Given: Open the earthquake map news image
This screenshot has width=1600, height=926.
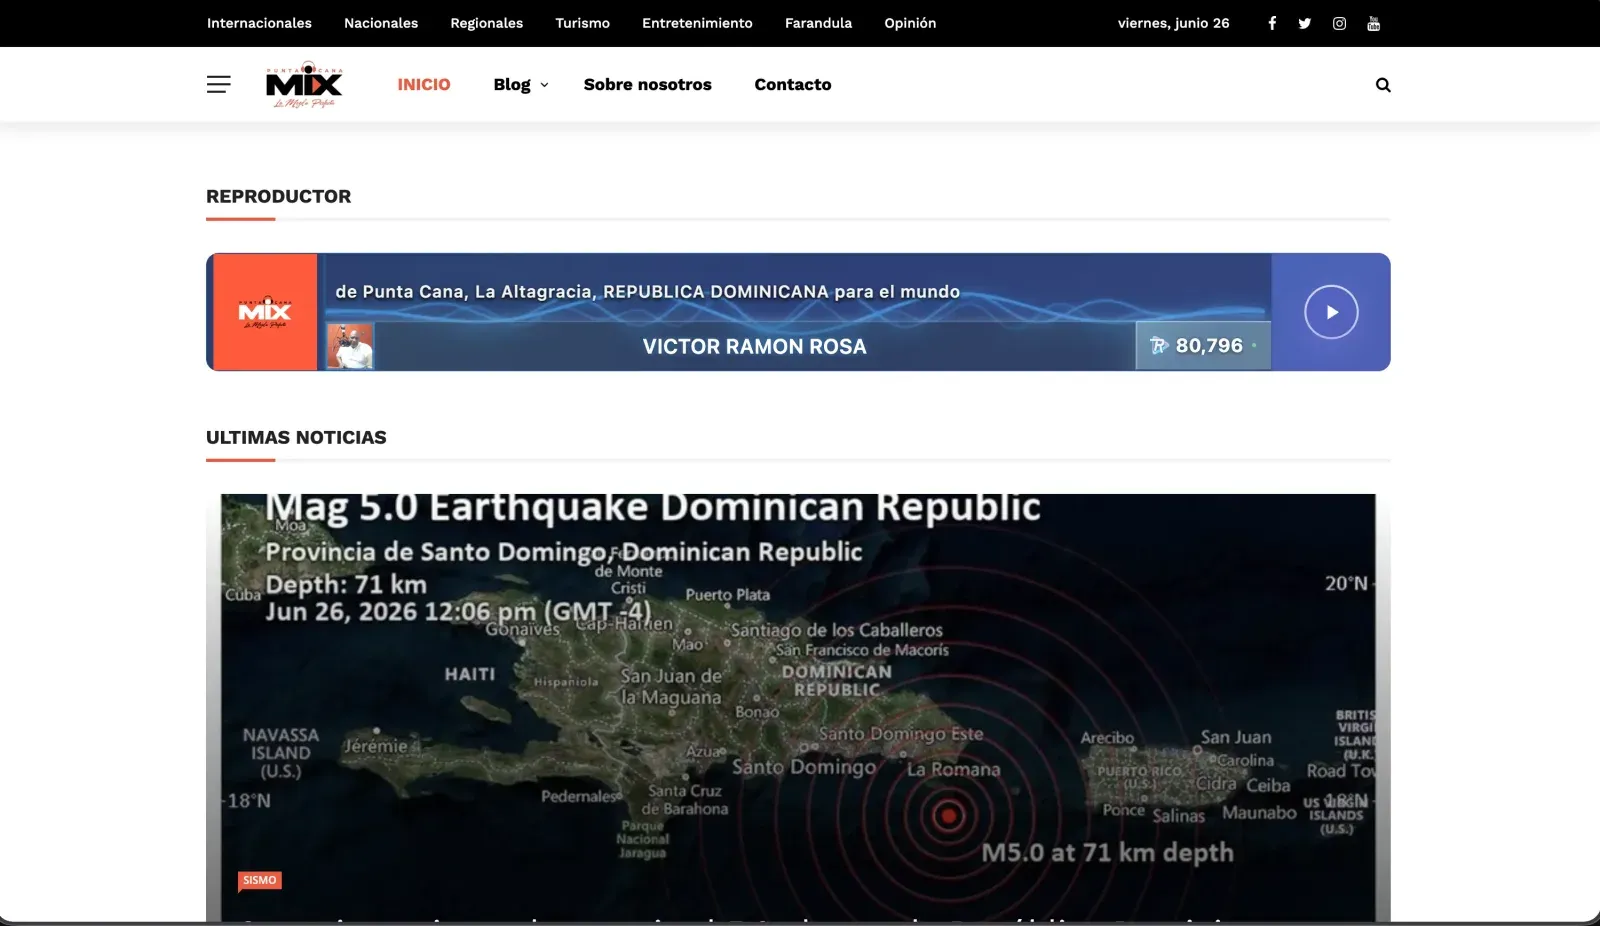Looking at the screenshot, I should tap(798, 707).
